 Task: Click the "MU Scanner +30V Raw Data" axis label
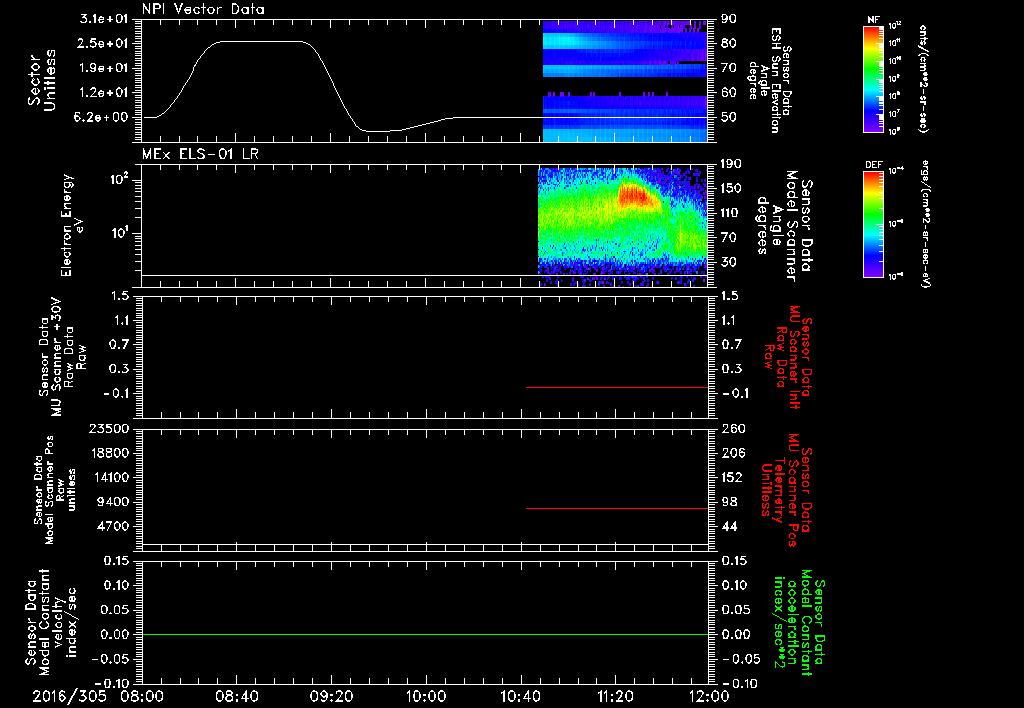point(62,357)
